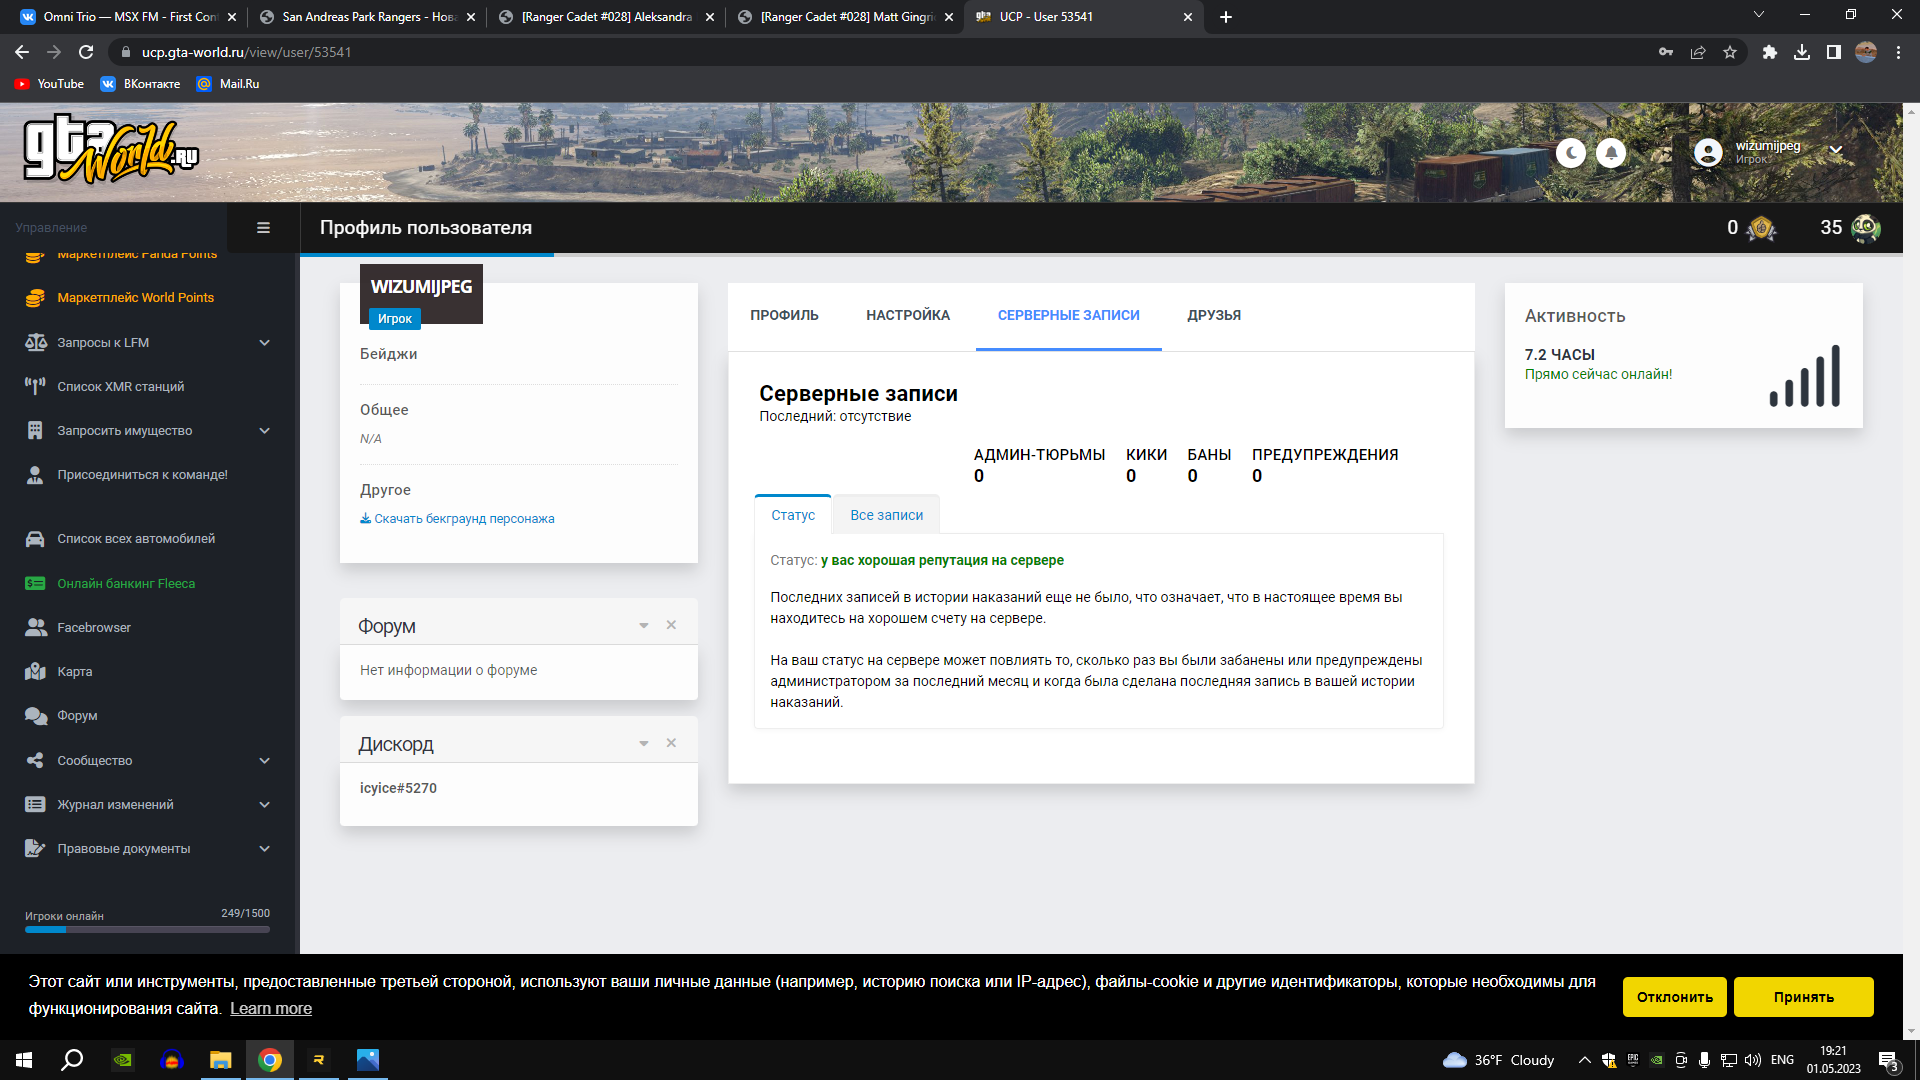This screenshot has width=1920, height=1080.
Task: Bookmark this page with star icon
Action: (x=1730, y=52)
